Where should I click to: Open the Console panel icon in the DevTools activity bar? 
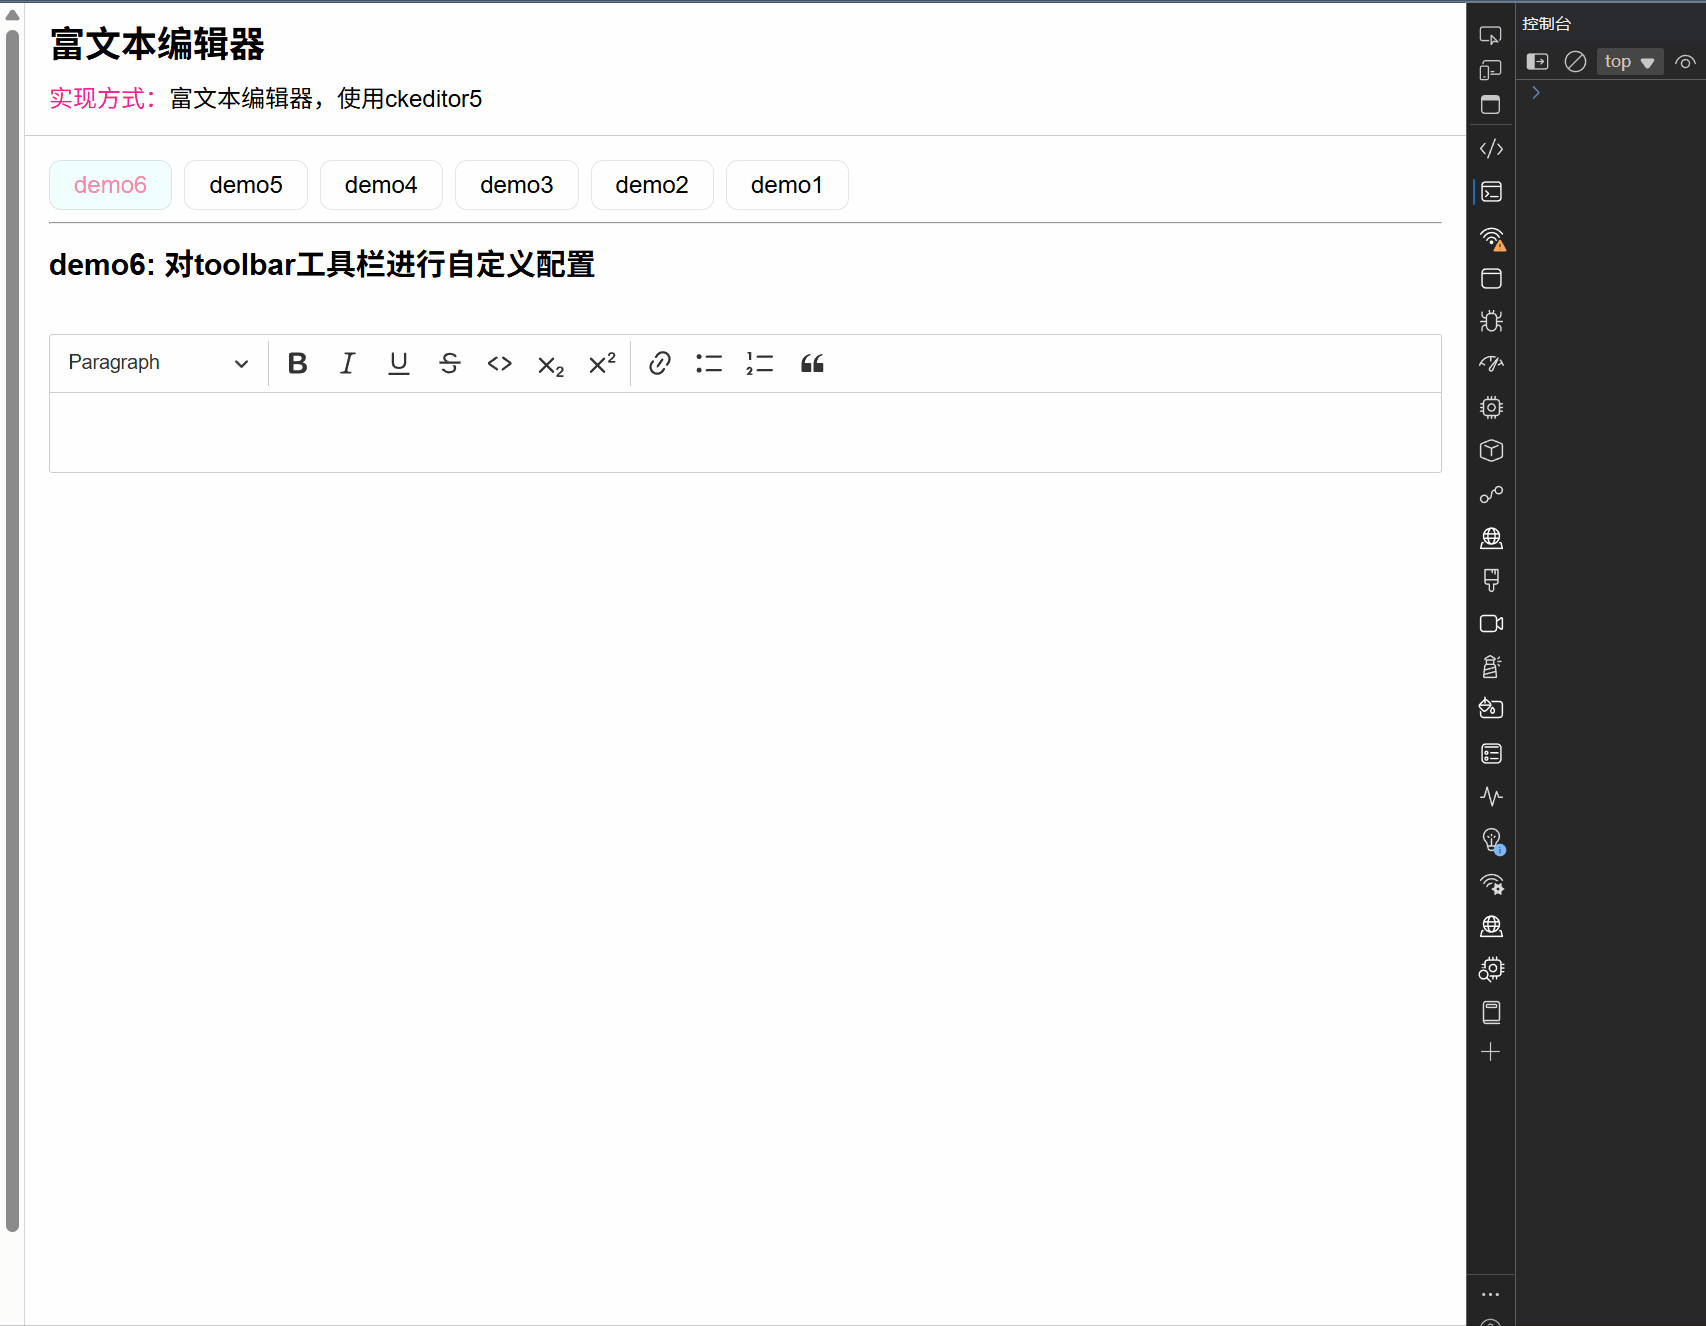tap(1491, 192)
